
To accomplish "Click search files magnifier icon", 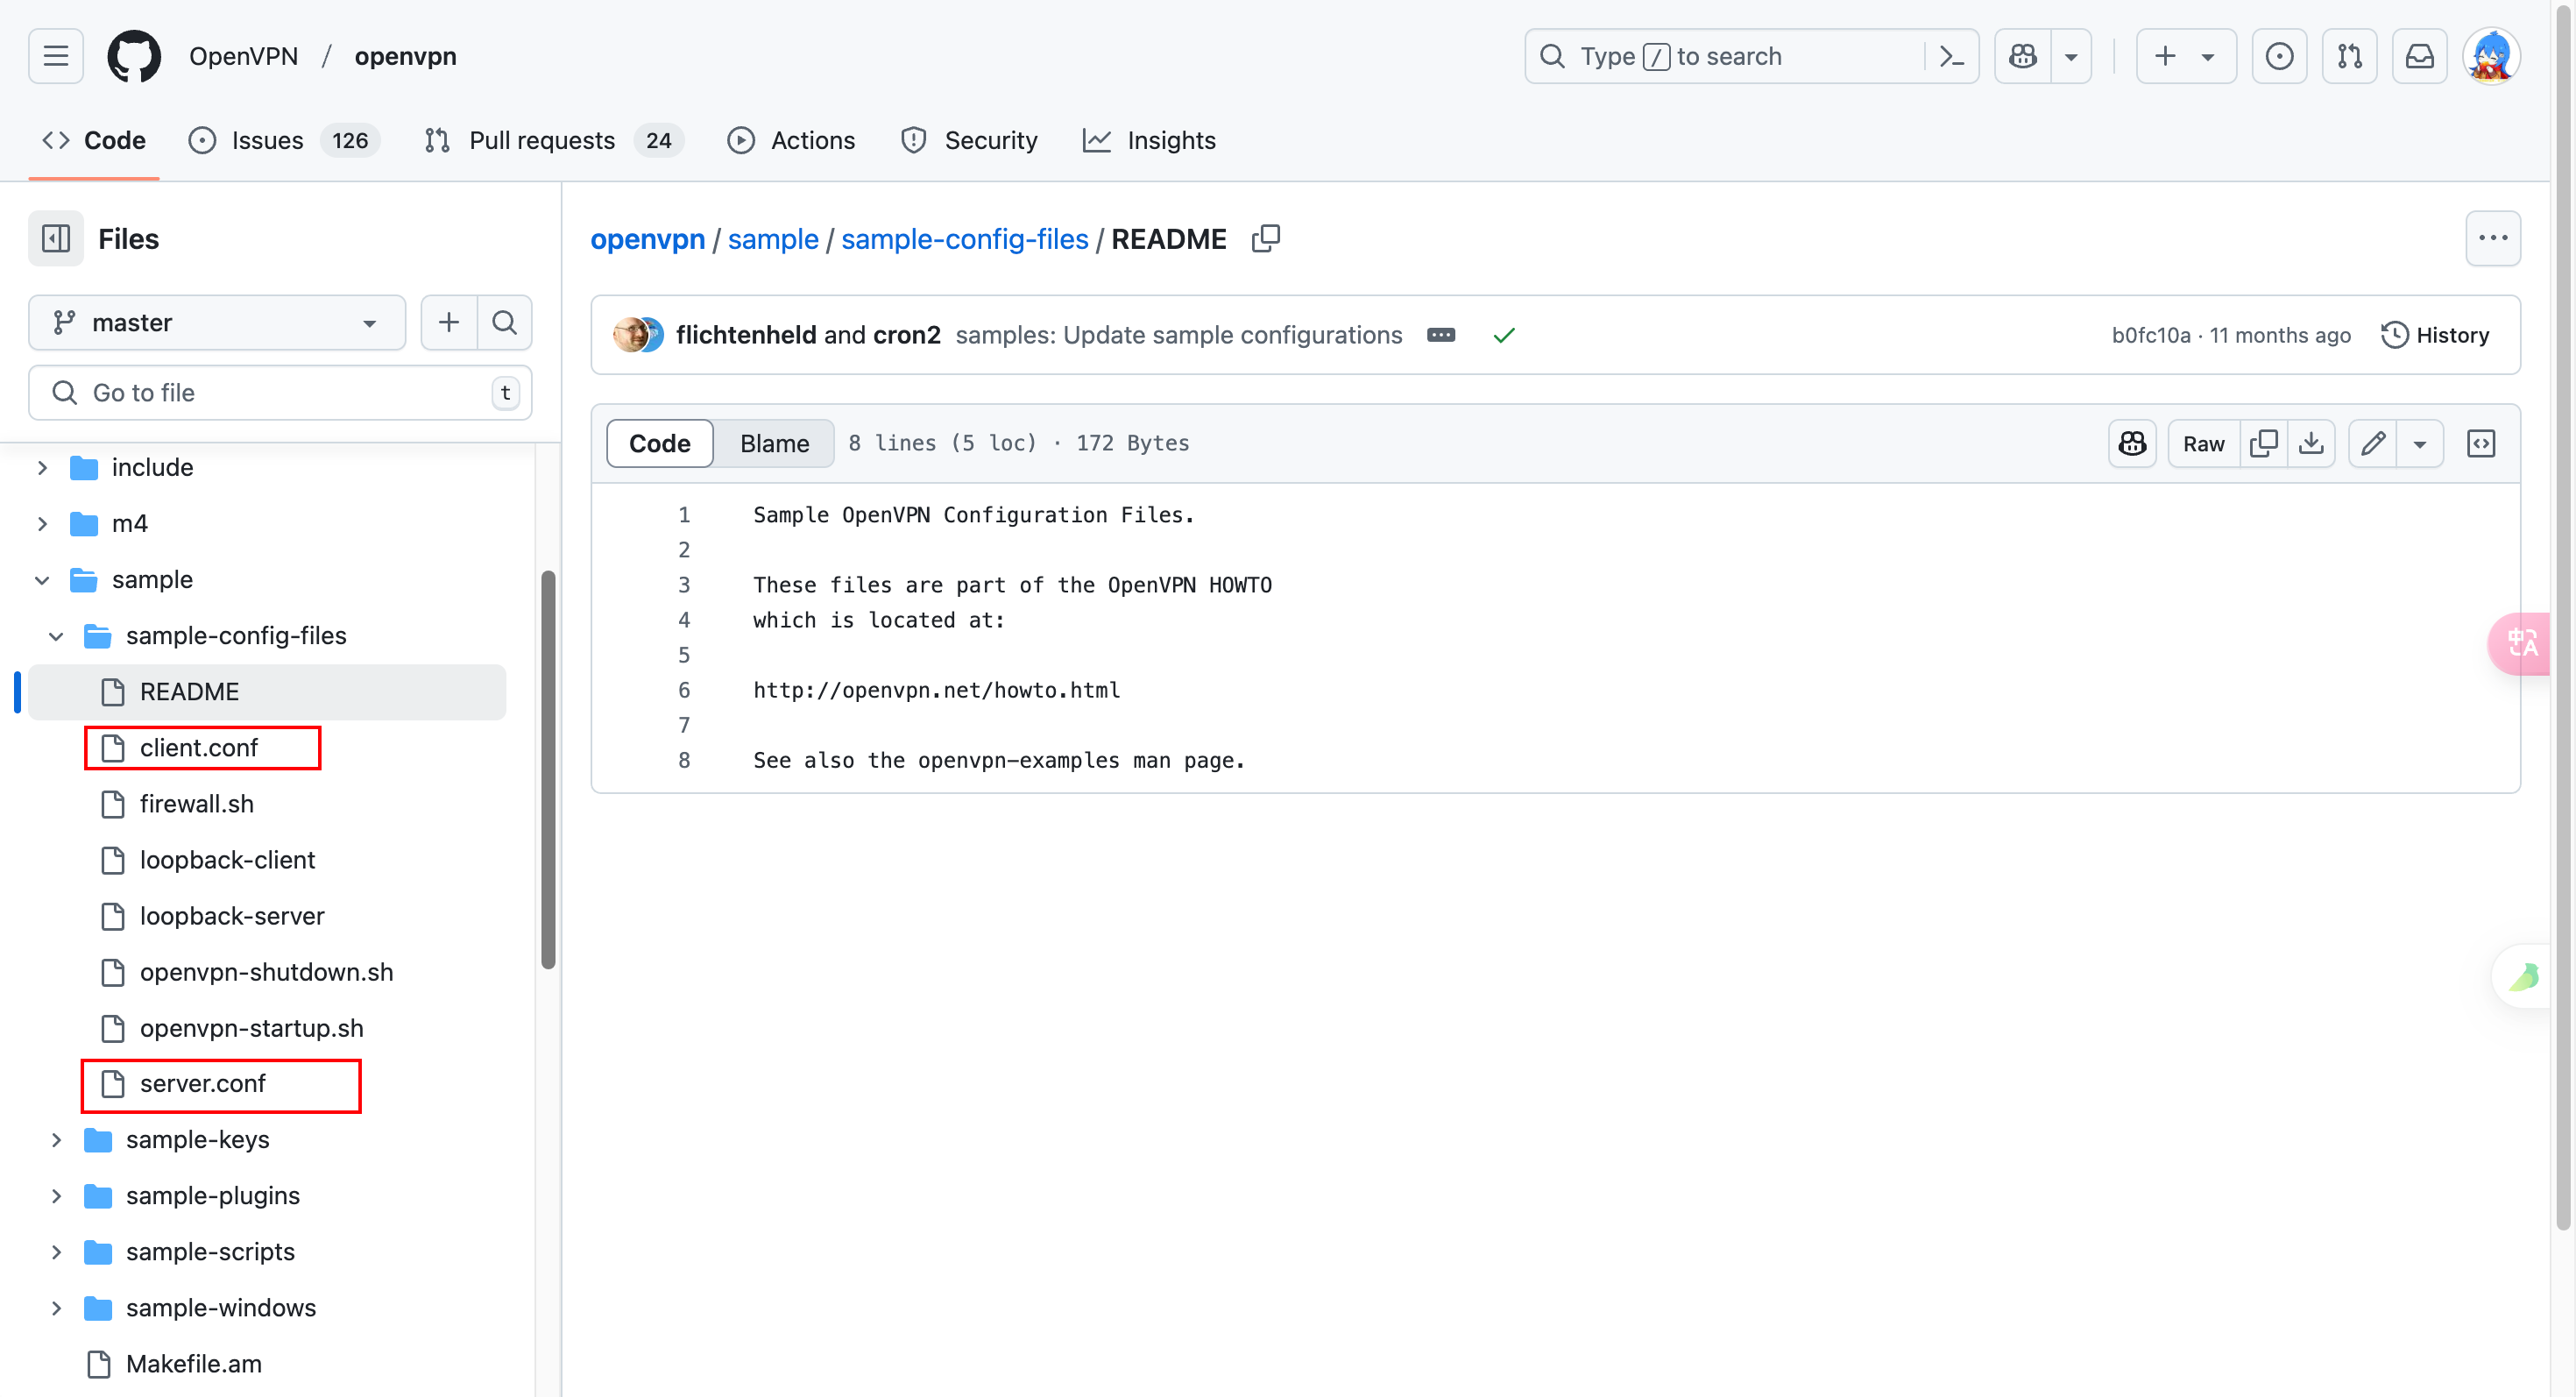I will click(x=505, y=322).
